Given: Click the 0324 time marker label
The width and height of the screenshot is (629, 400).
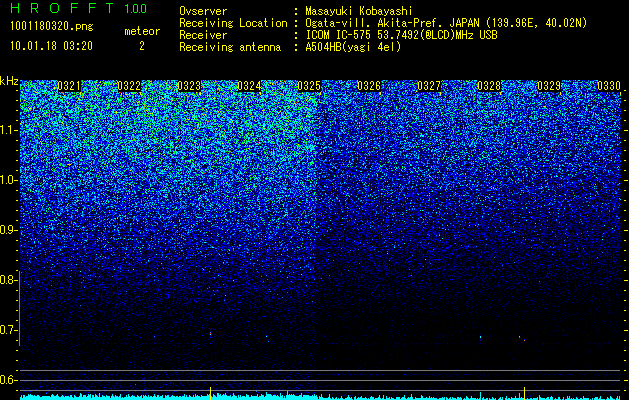Looking at the screenshot, I should click(x=249, y=86).
